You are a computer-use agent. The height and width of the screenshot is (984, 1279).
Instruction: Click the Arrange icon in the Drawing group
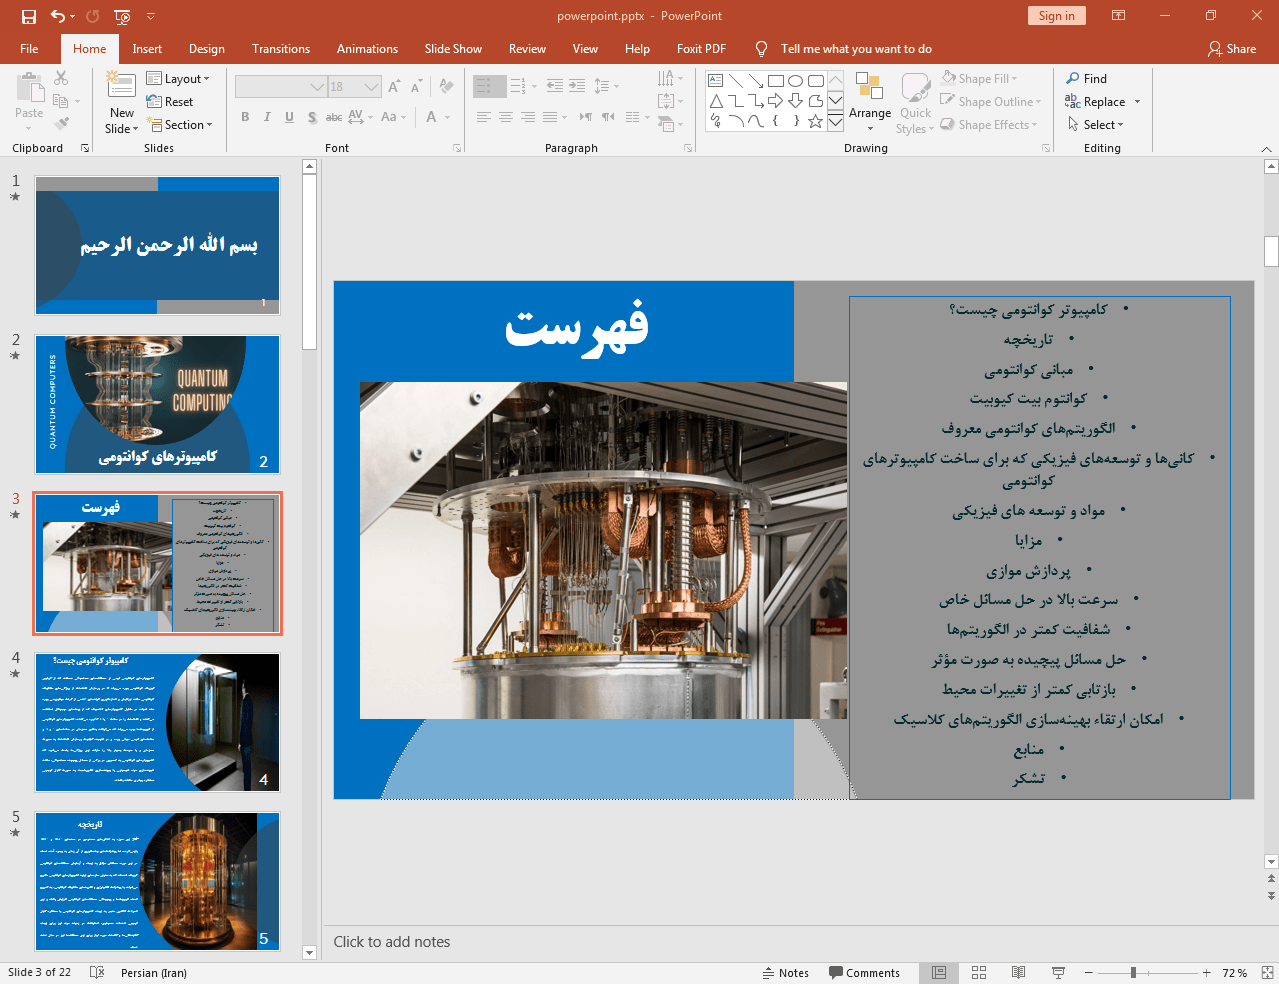click(870, 87)
